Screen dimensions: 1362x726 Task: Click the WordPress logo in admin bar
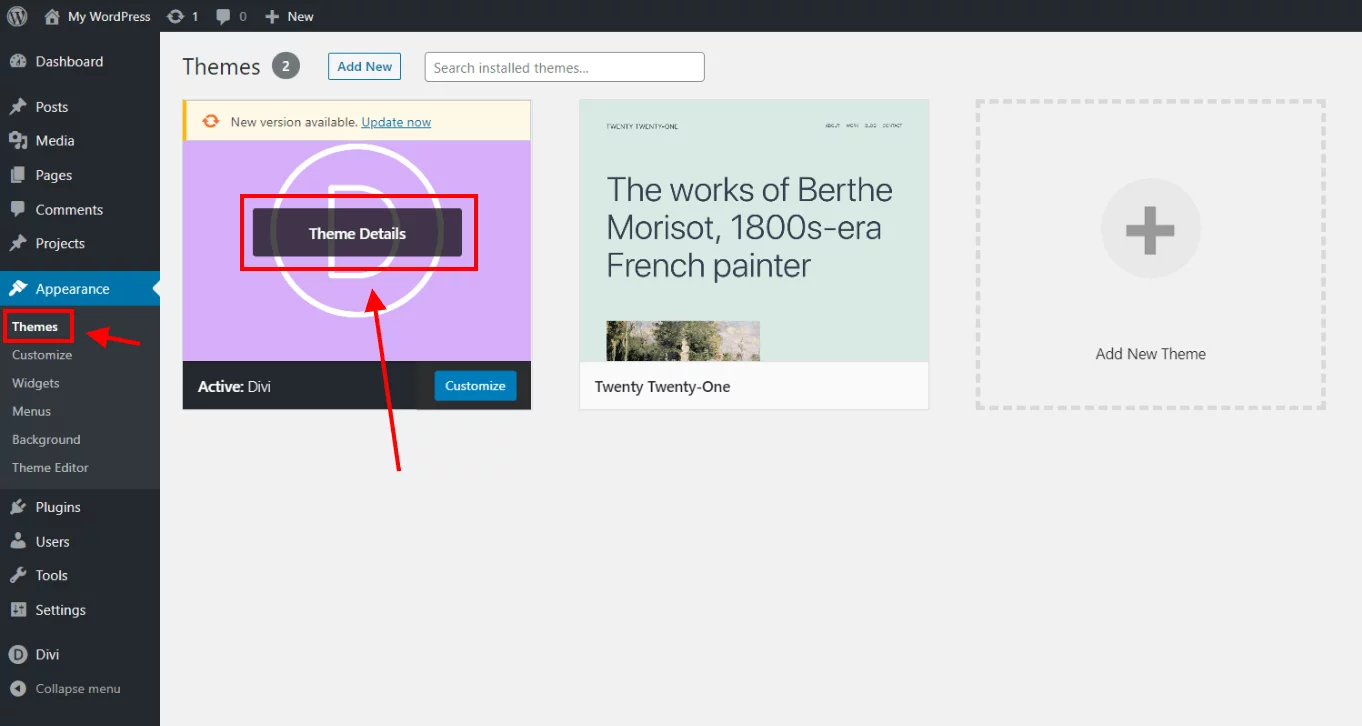(x=17, y=16)
